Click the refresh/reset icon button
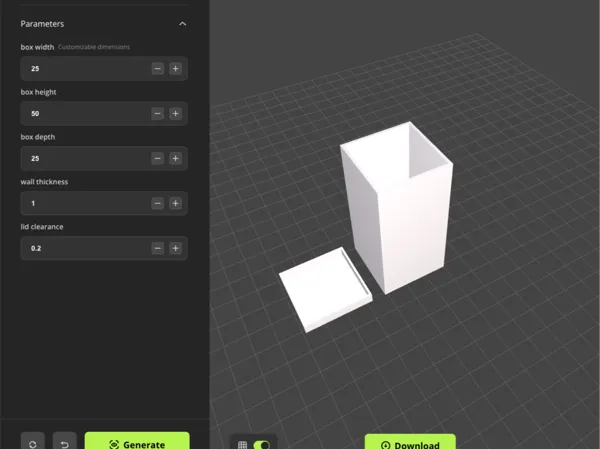Image resolution: width=600 pixels, height=449 pixels. coord(33,442)
